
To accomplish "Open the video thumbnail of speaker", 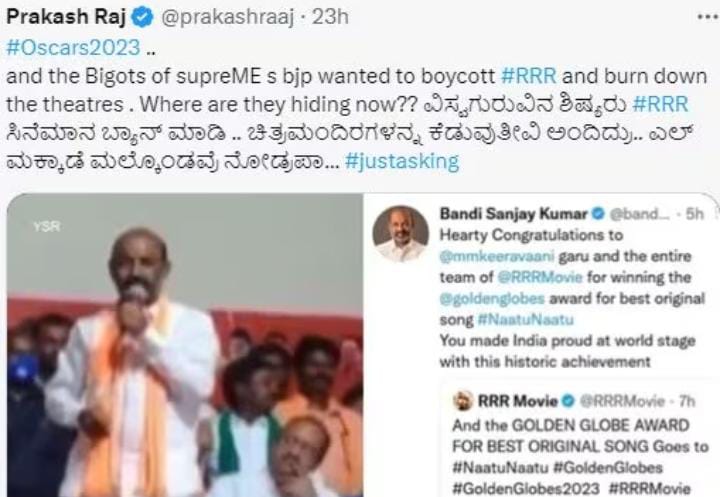I will click(x=185, y=345).
